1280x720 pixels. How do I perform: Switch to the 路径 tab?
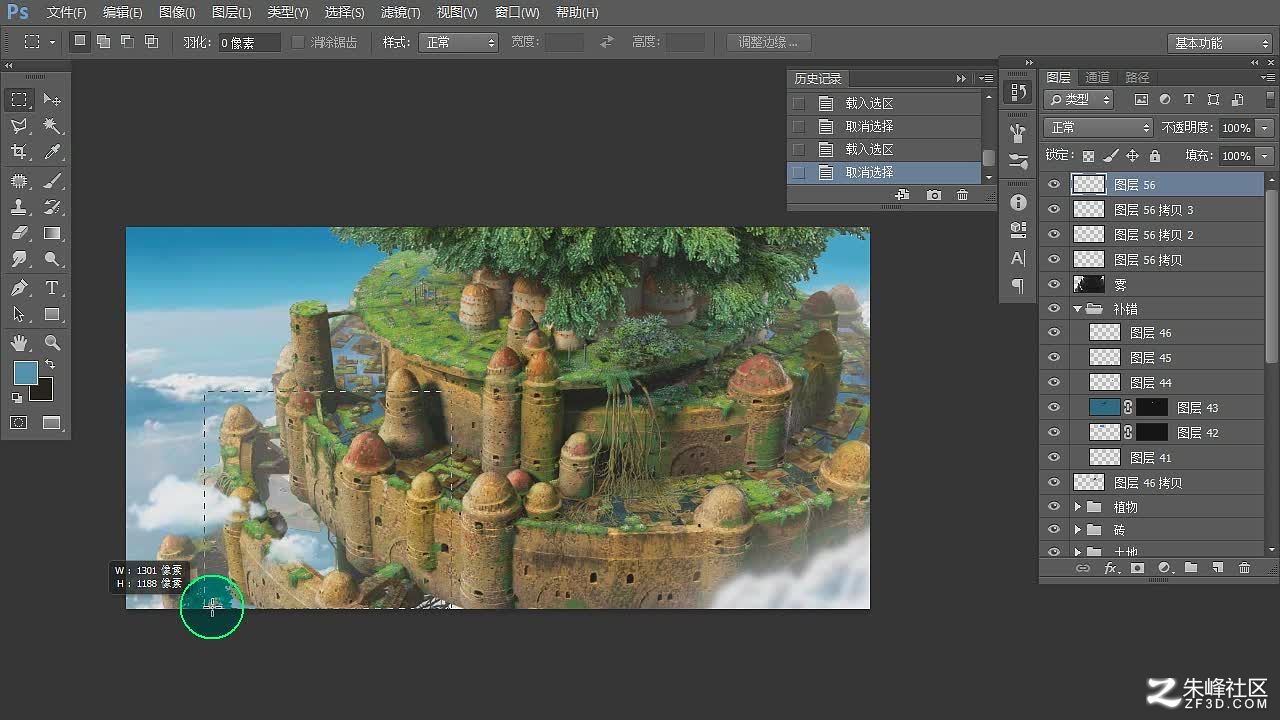click(x=1137, y=77)
